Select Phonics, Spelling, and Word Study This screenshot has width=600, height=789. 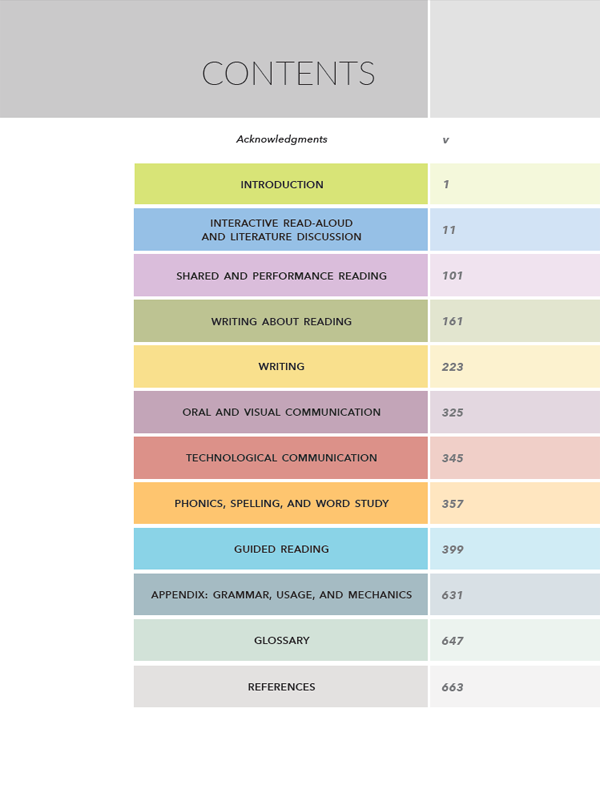[x=282, y=504]
